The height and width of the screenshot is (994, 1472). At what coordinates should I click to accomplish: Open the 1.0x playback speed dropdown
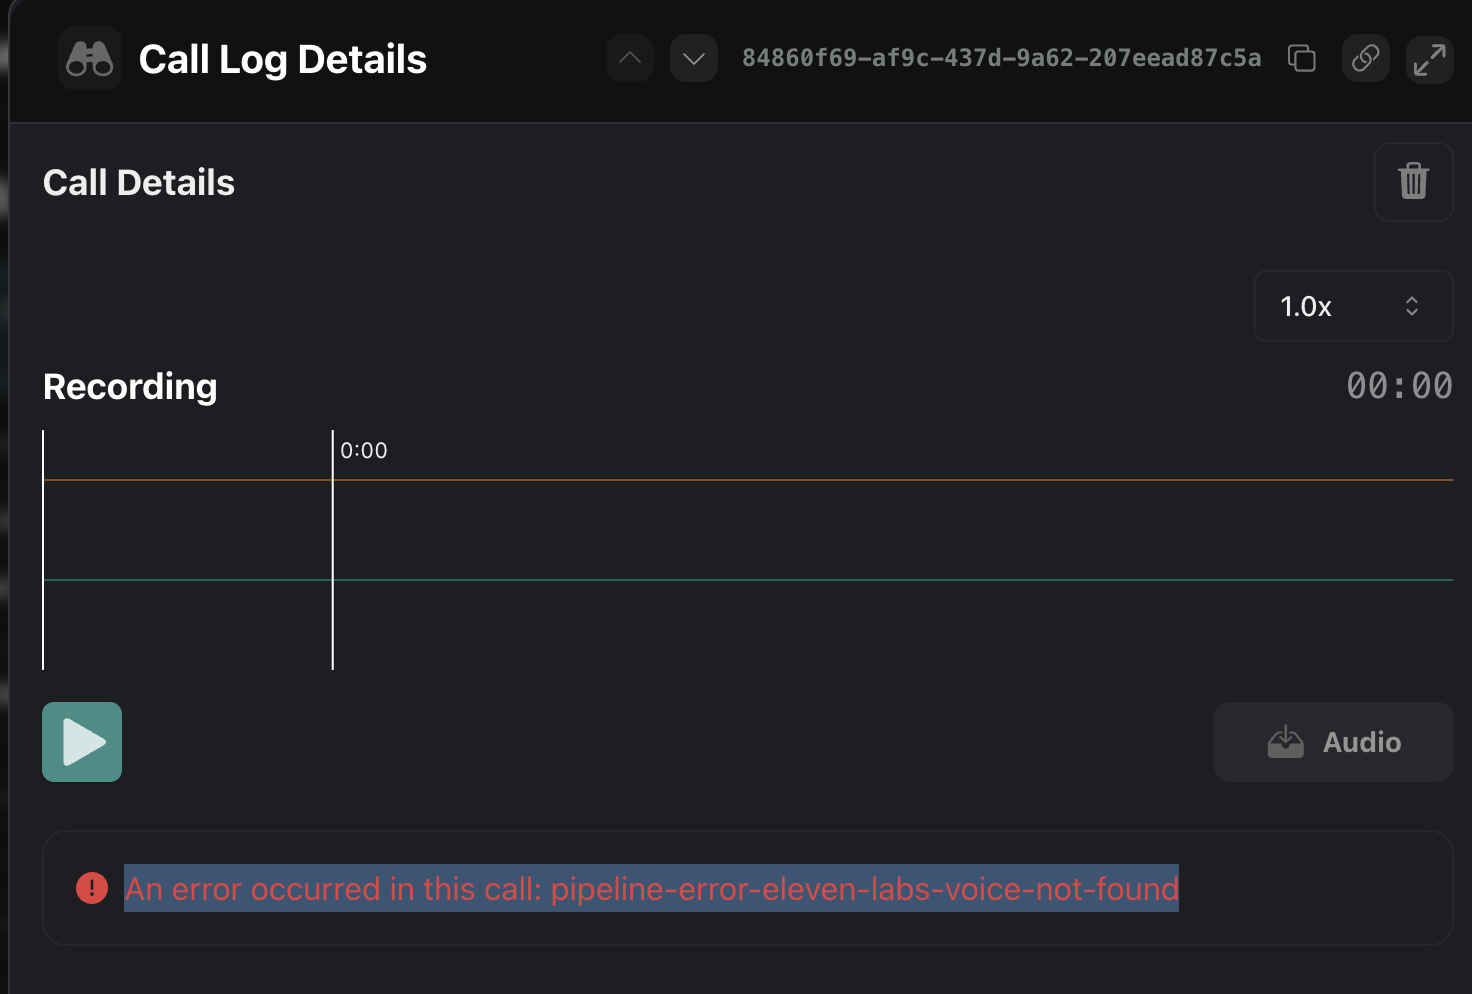pyautogui.click(x=1353, y=306)
